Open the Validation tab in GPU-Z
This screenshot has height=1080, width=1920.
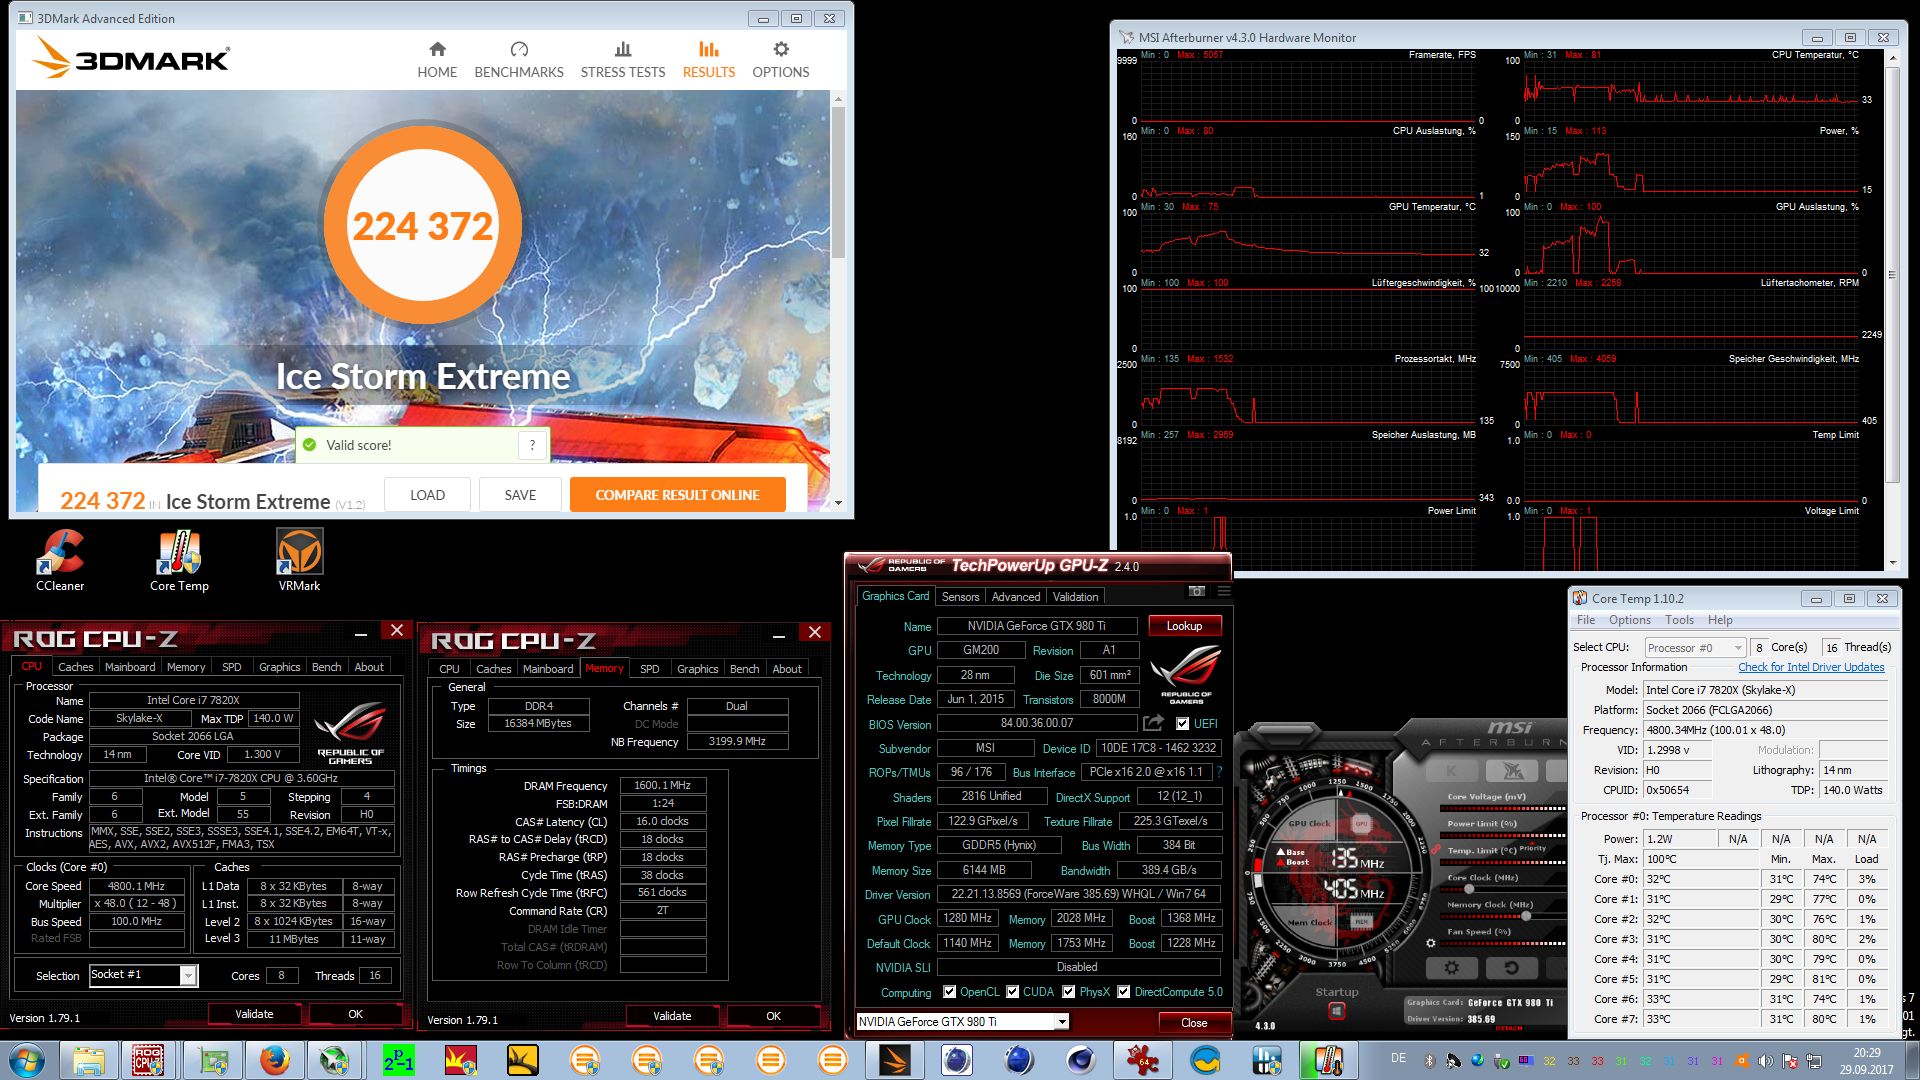point(1075,597)
